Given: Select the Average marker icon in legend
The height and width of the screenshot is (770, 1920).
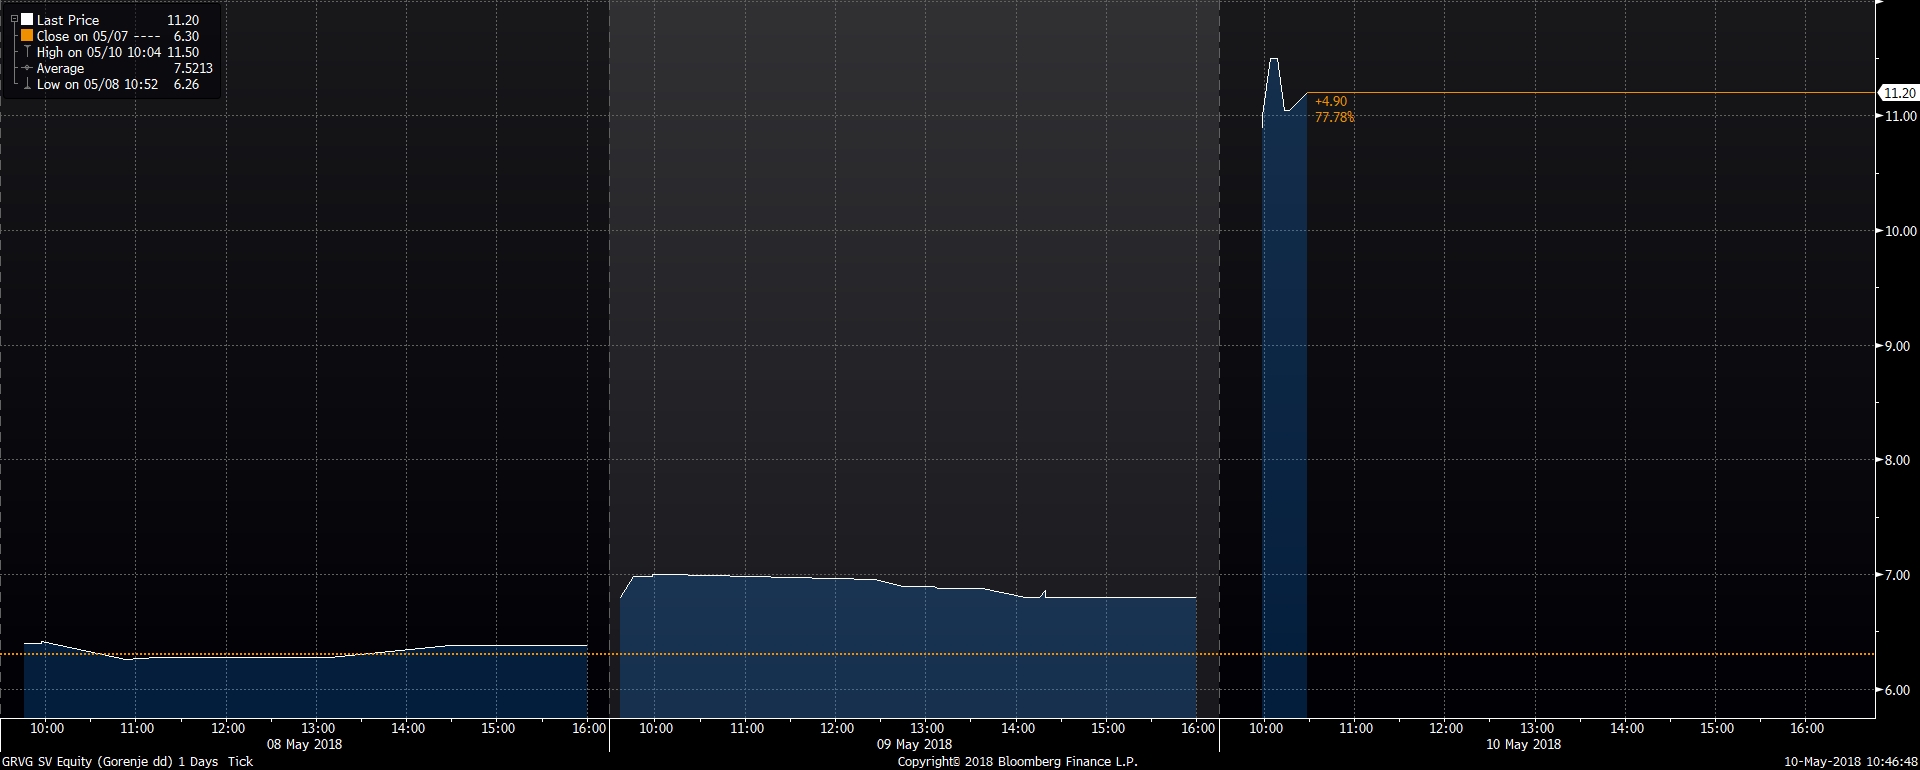Looking at the screenshot, I should click(27, 68).
